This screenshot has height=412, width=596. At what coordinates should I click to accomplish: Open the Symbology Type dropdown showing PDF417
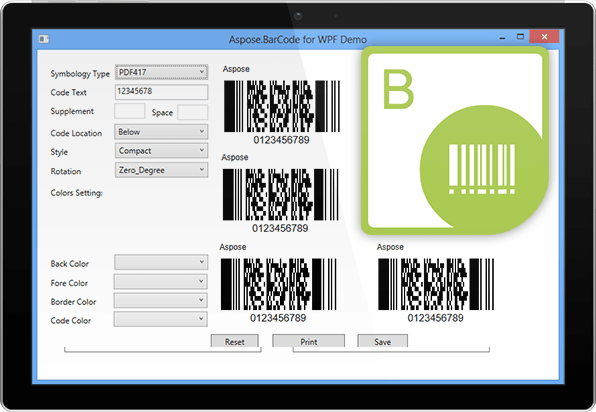[161, 72]
